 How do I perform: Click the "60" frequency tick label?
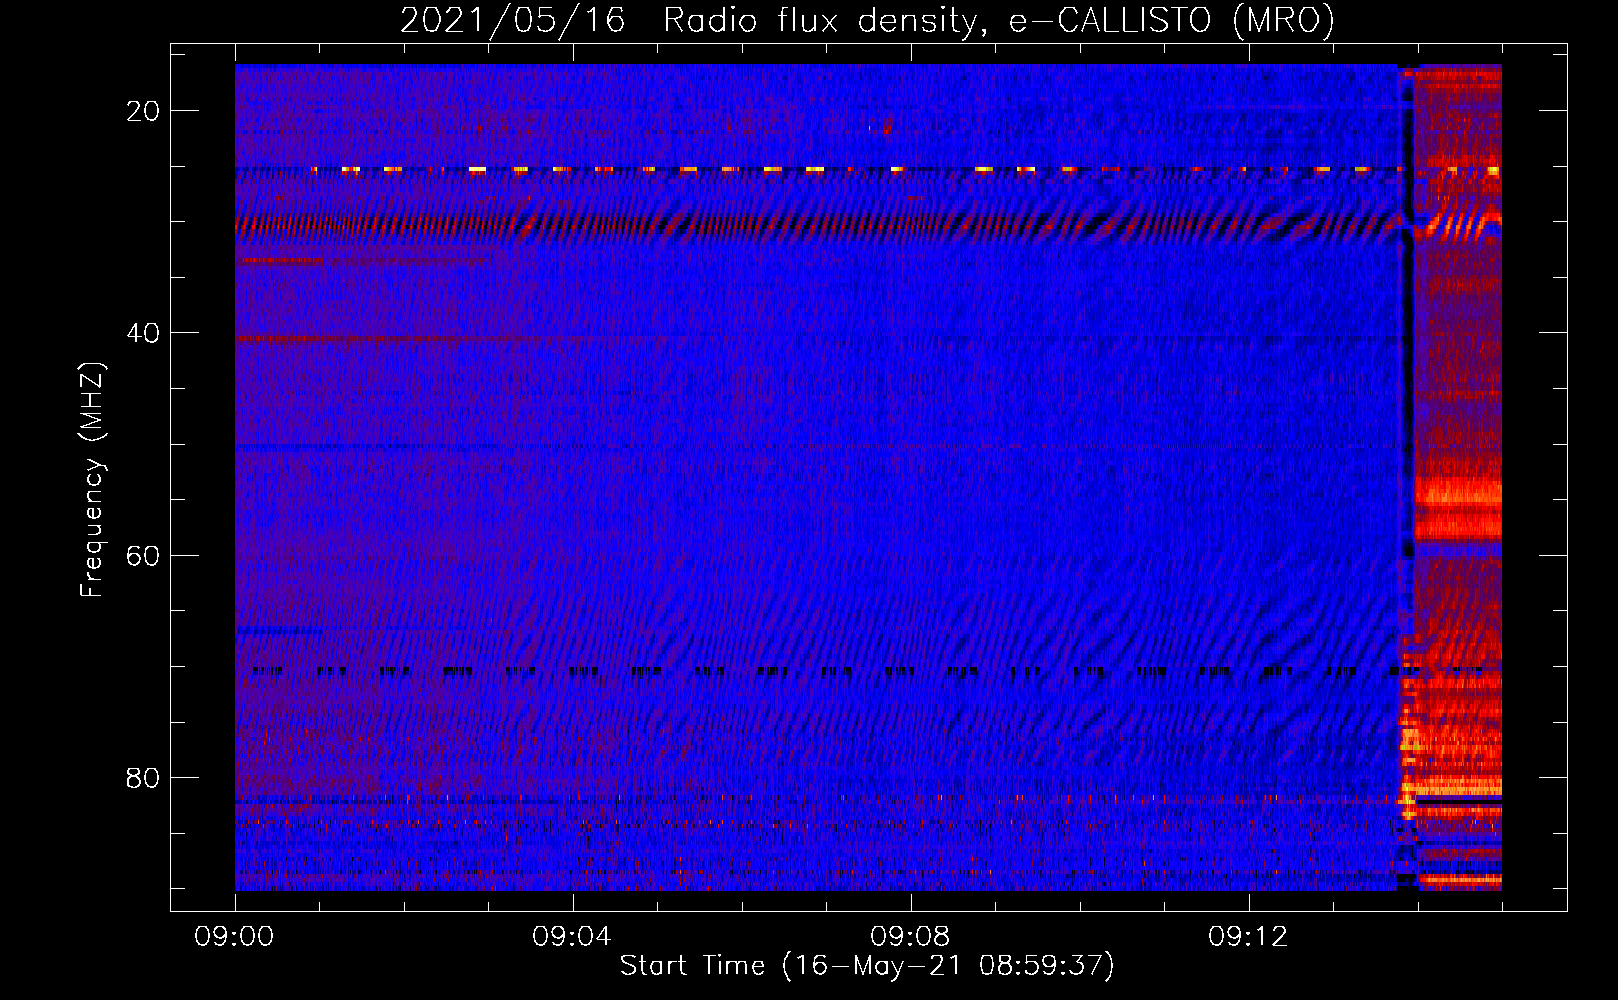click(143, 555)
